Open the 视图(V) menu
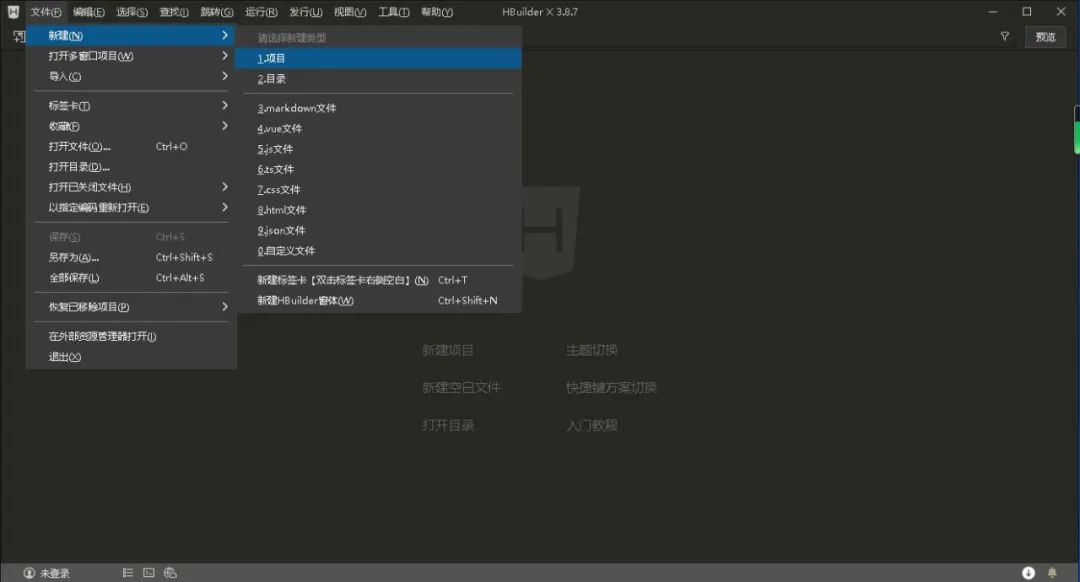Viewport: 1080px width, 582px height. tap(350, 12)
